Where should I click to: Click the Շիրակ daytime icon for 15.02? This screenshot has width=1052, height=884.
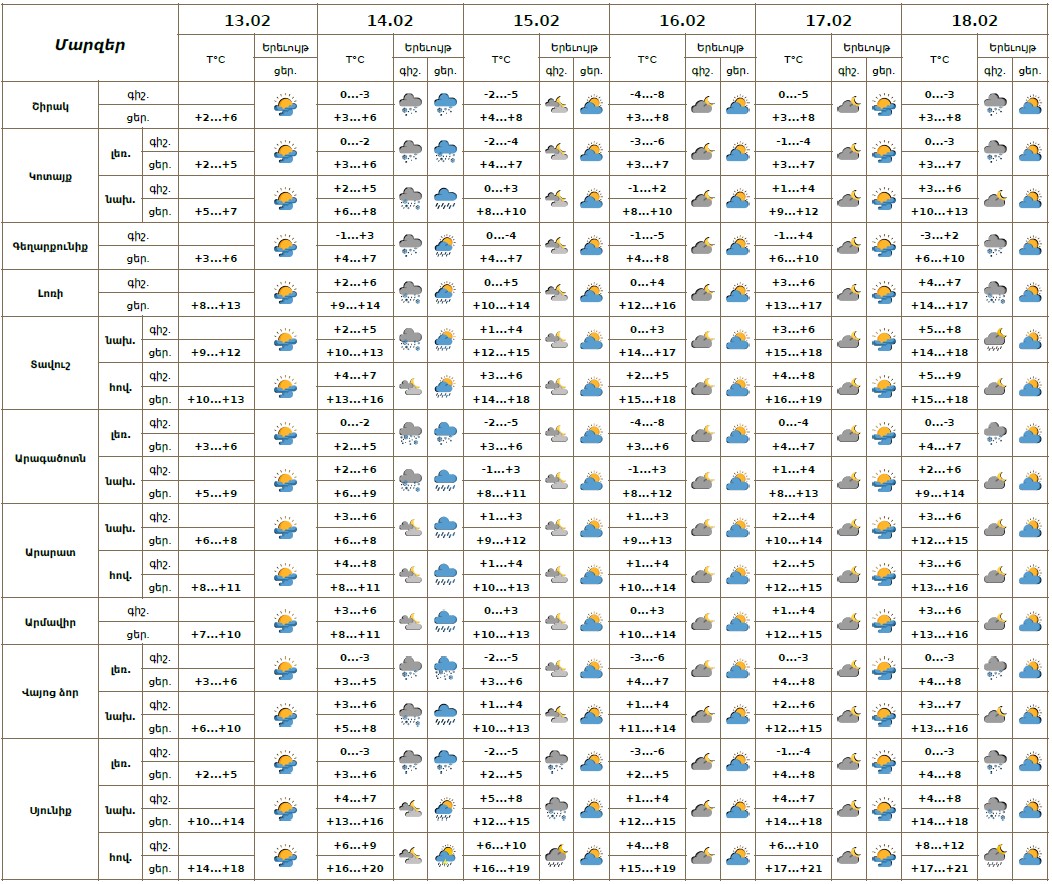(591, 105)
